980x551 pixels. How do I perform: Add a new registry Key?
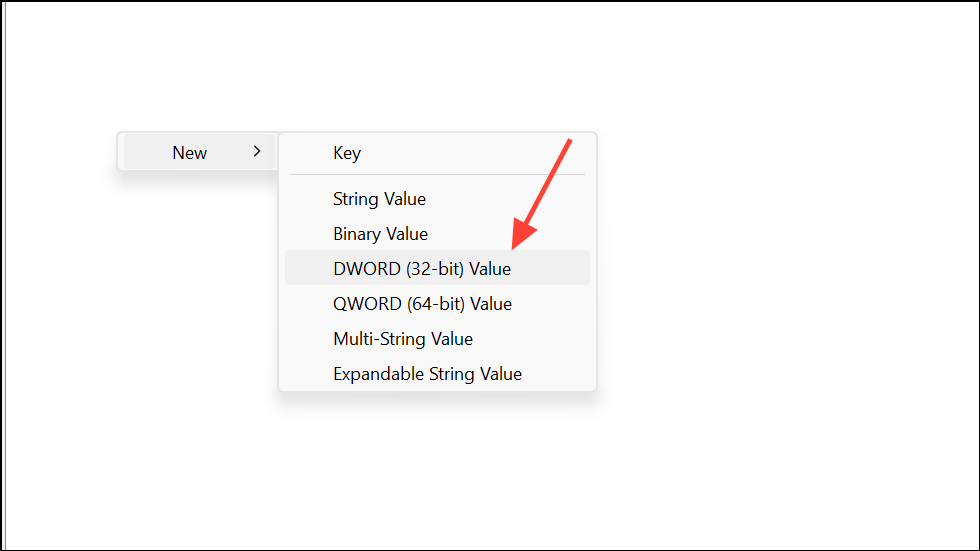[x=347, y=153]
